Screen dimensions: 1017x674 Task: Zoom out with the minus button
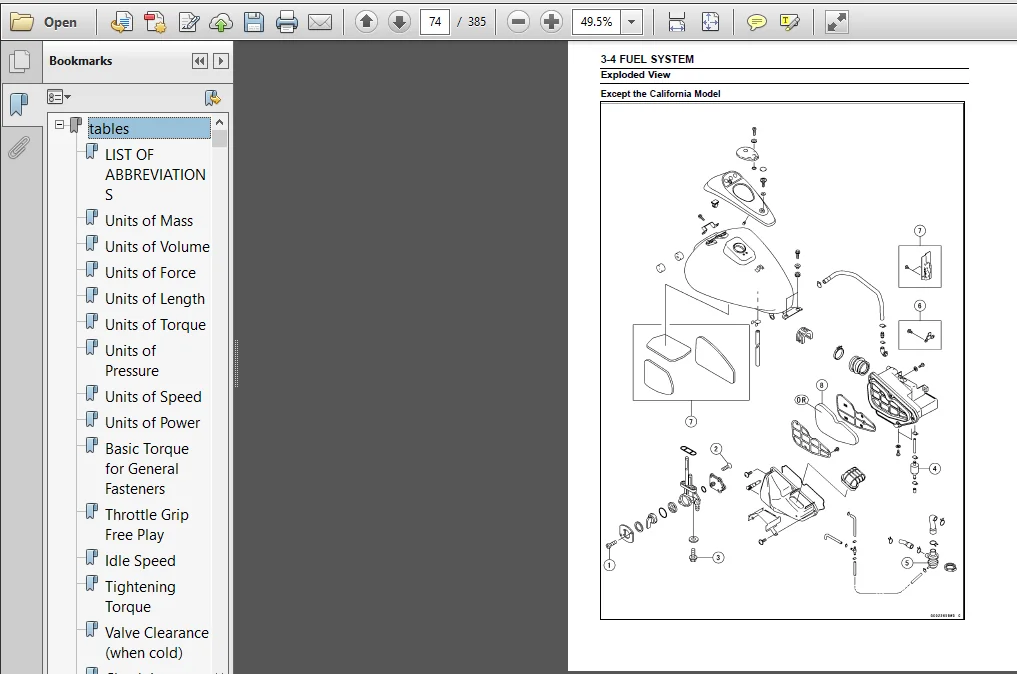[518, 22]
